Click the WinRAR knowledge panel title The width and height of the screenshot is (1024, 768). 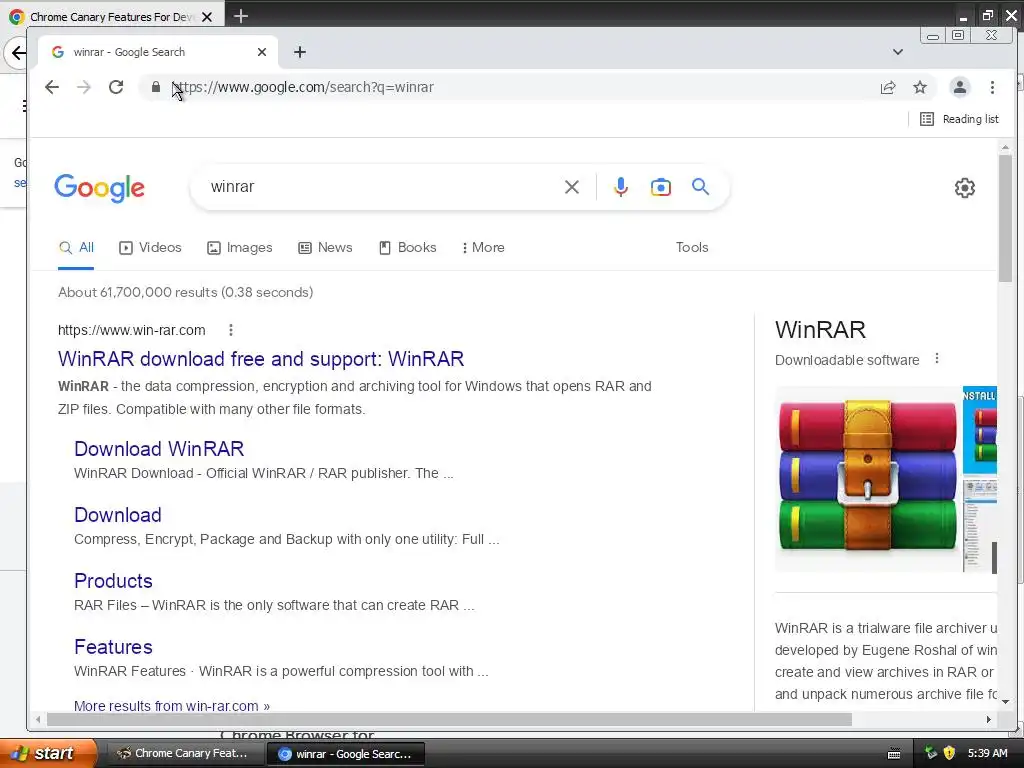click(x=820, y=330)
